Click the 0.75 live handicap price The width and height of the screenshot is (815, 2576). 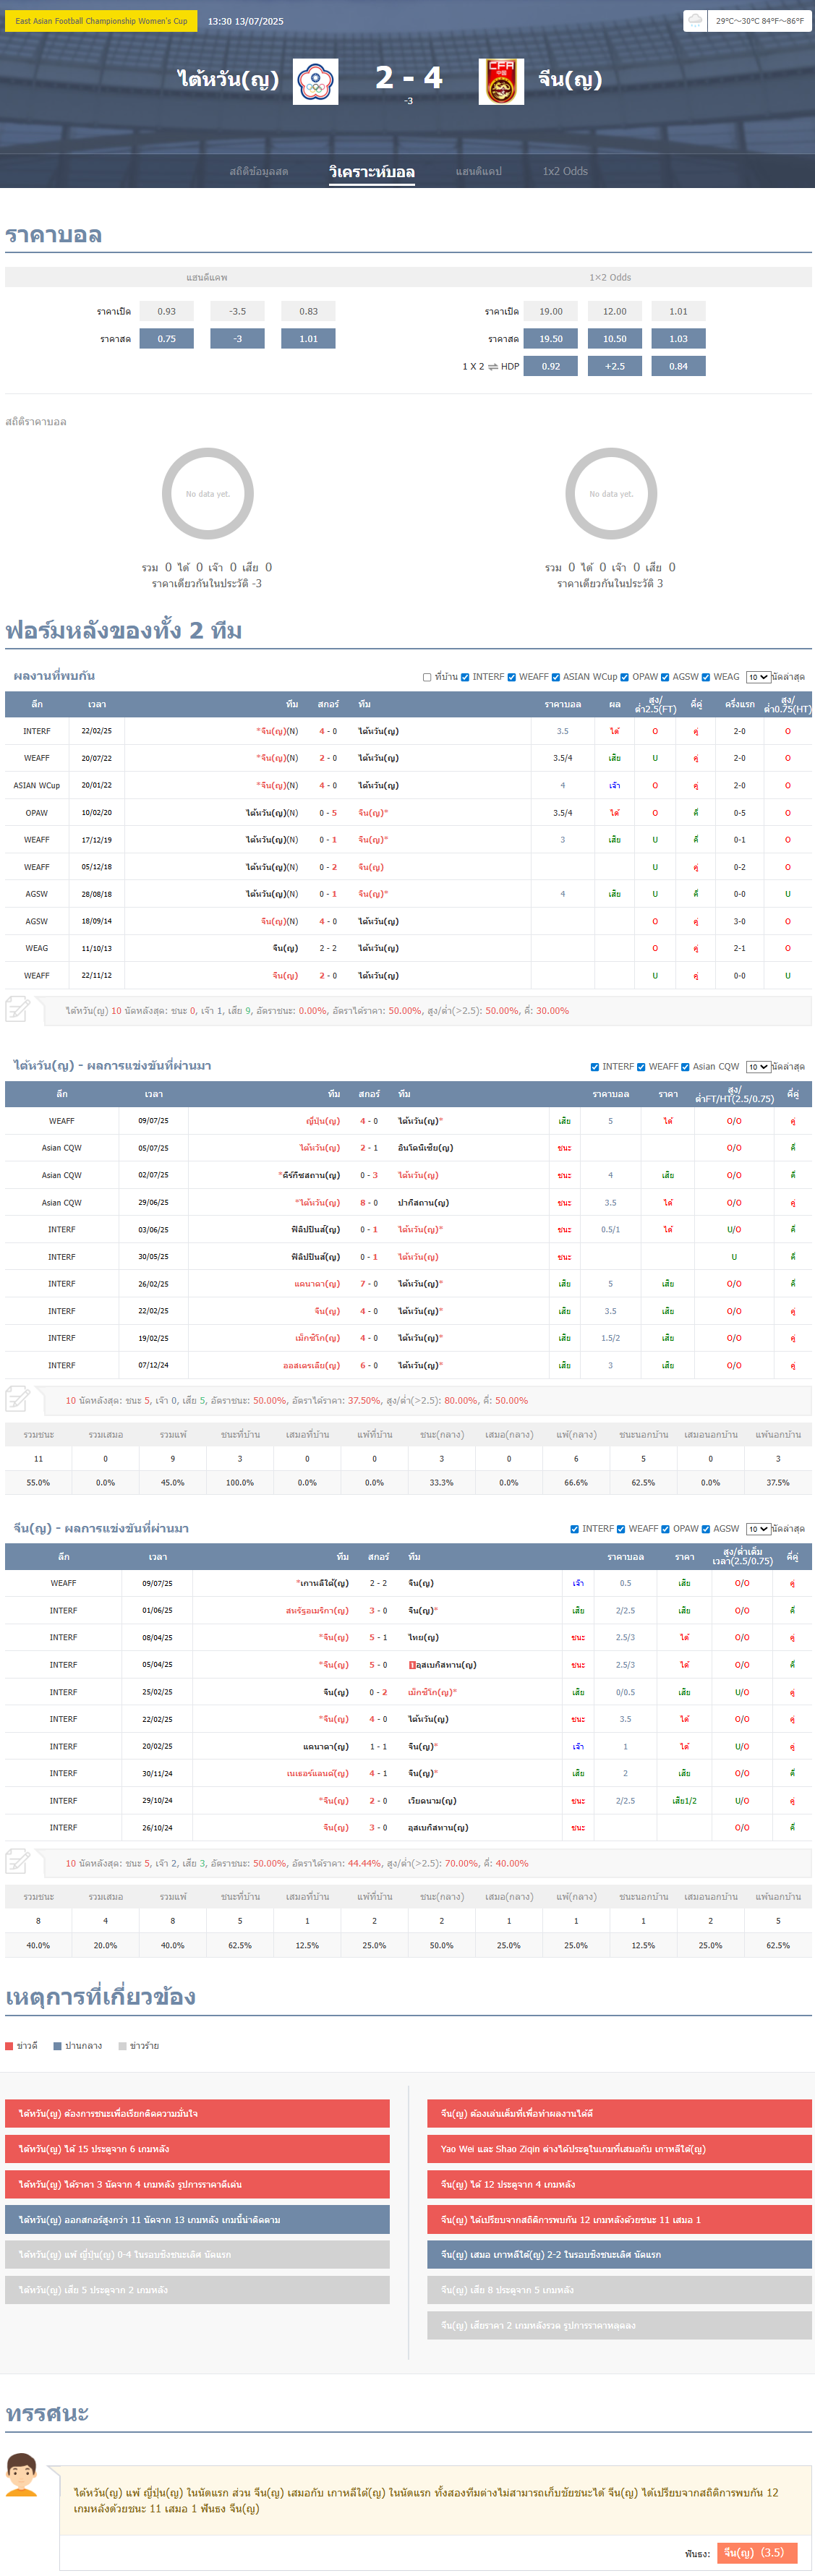point(167,339)
